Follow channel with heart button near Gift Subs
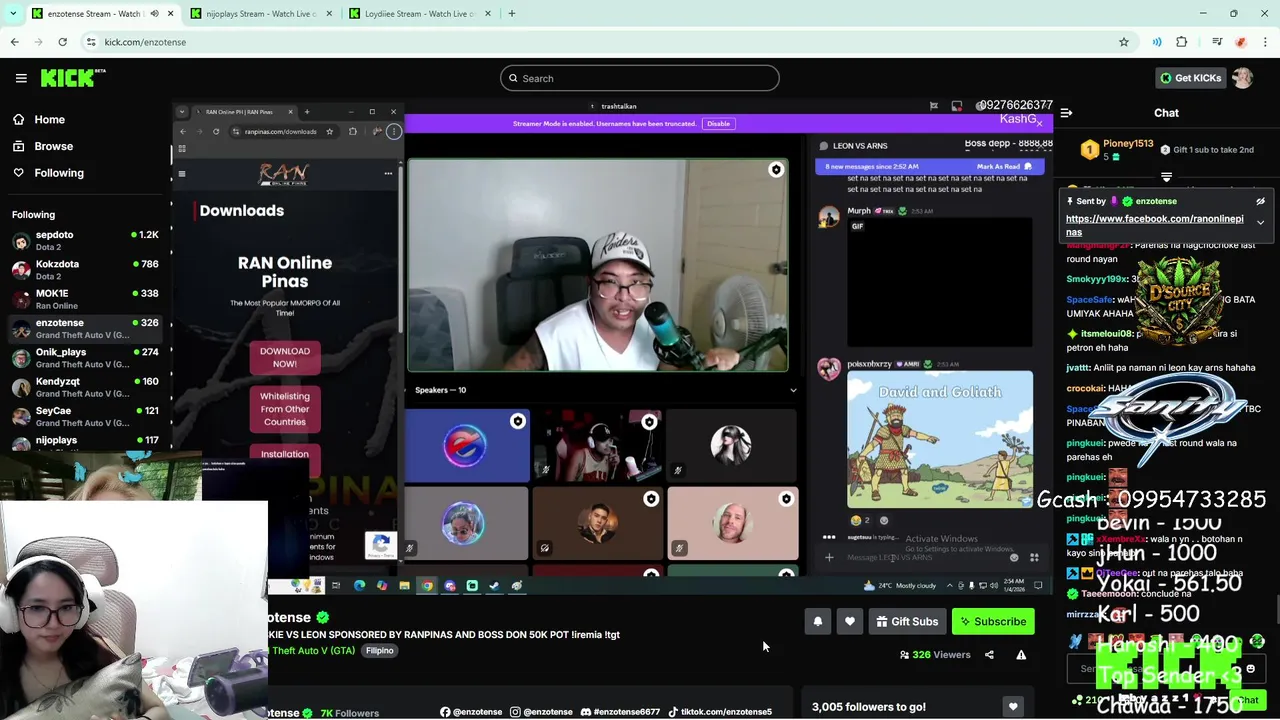The image size is (1280, 720). tap(850, 622)
